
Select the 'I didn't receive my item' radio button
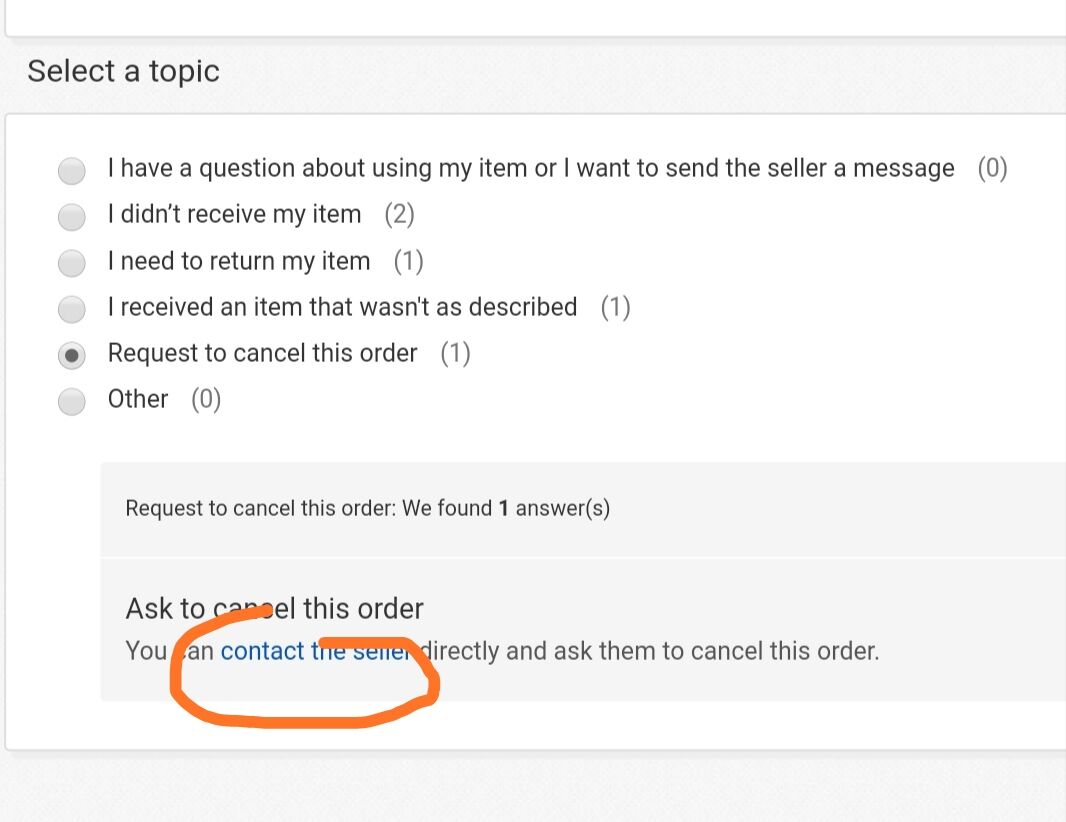point(72,216)
